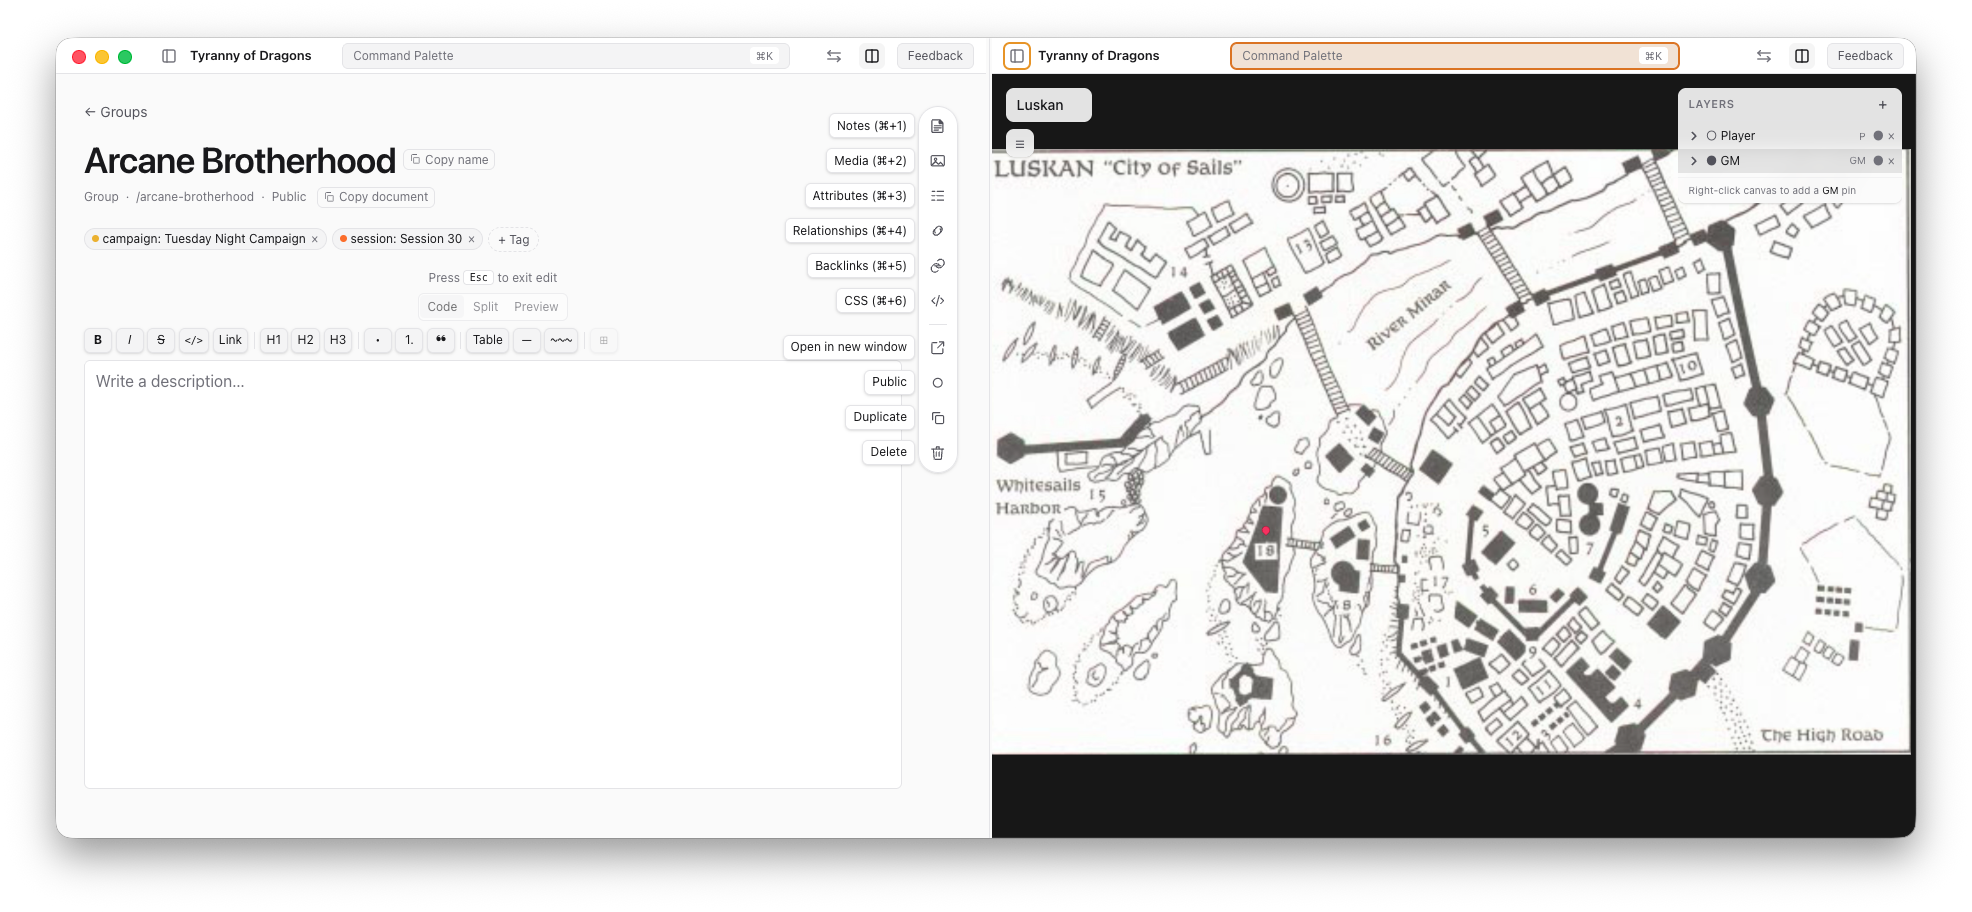Insert a numbered list
Image resolution: width=1972 pixels, height=912 pixels.
tap(409, 340)
